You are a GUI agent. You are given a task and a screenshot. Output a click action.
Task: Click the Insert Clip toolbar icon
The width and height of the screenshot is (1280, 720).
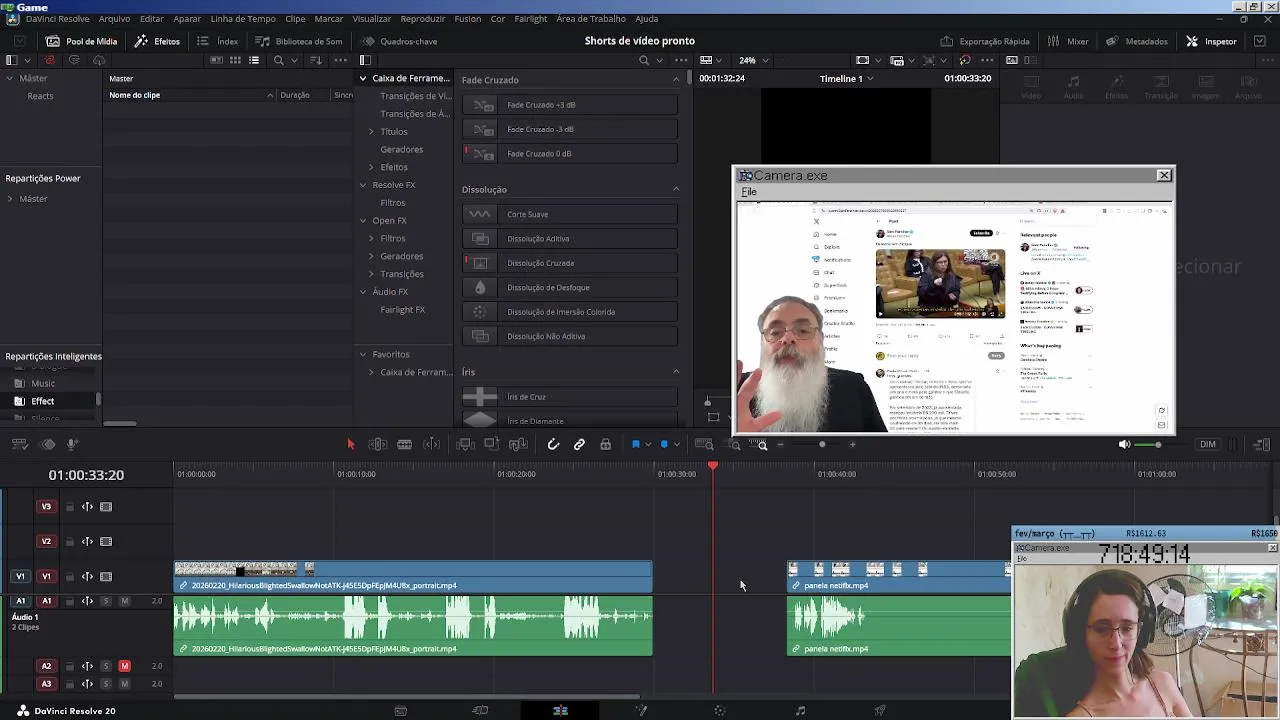tap(465, 444)
